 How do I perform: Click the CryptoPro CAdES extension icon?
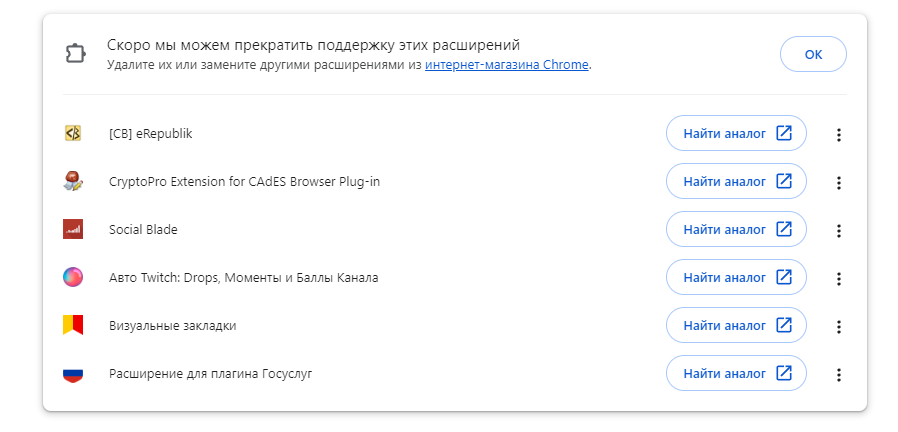(73, 182)
